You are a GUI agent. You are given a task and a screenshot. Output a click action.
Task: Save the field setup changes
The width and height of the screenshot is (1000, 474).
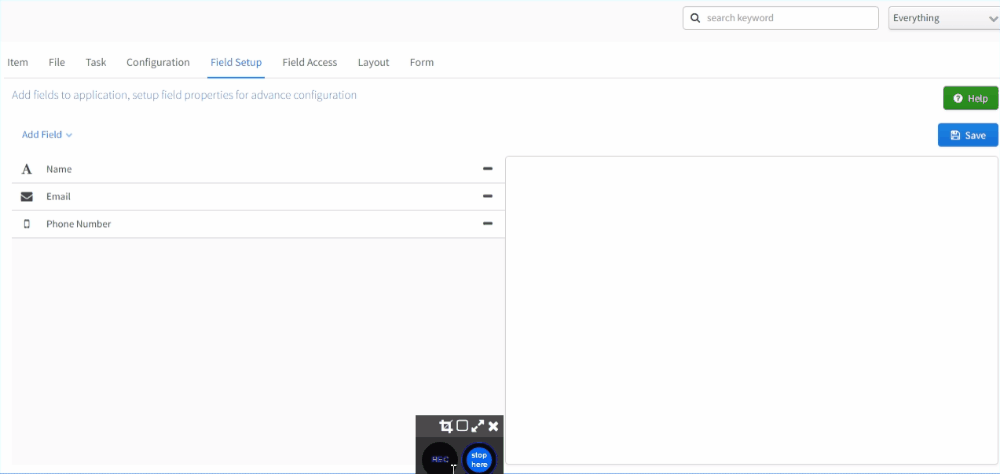968,135
